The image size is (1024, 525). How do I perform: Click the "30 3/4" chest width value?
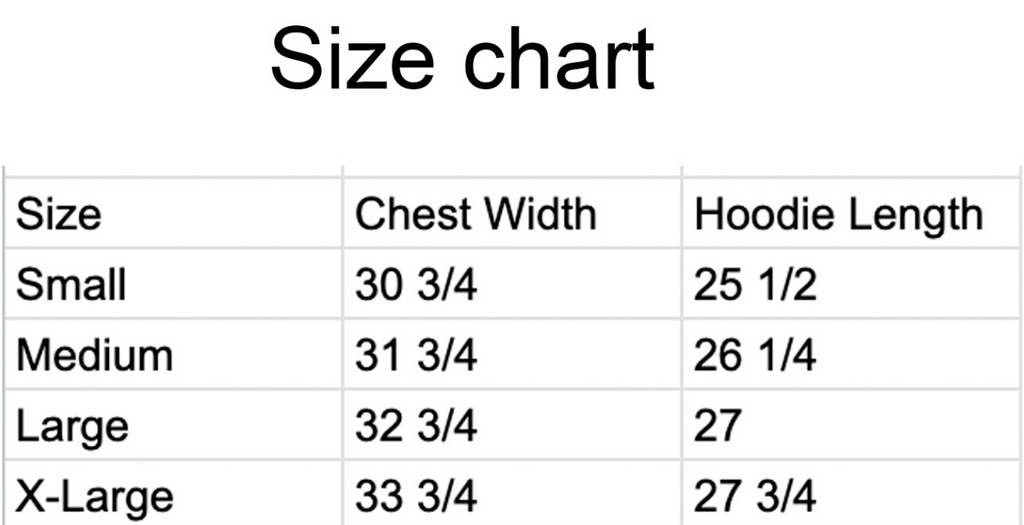tap(416, 286)
